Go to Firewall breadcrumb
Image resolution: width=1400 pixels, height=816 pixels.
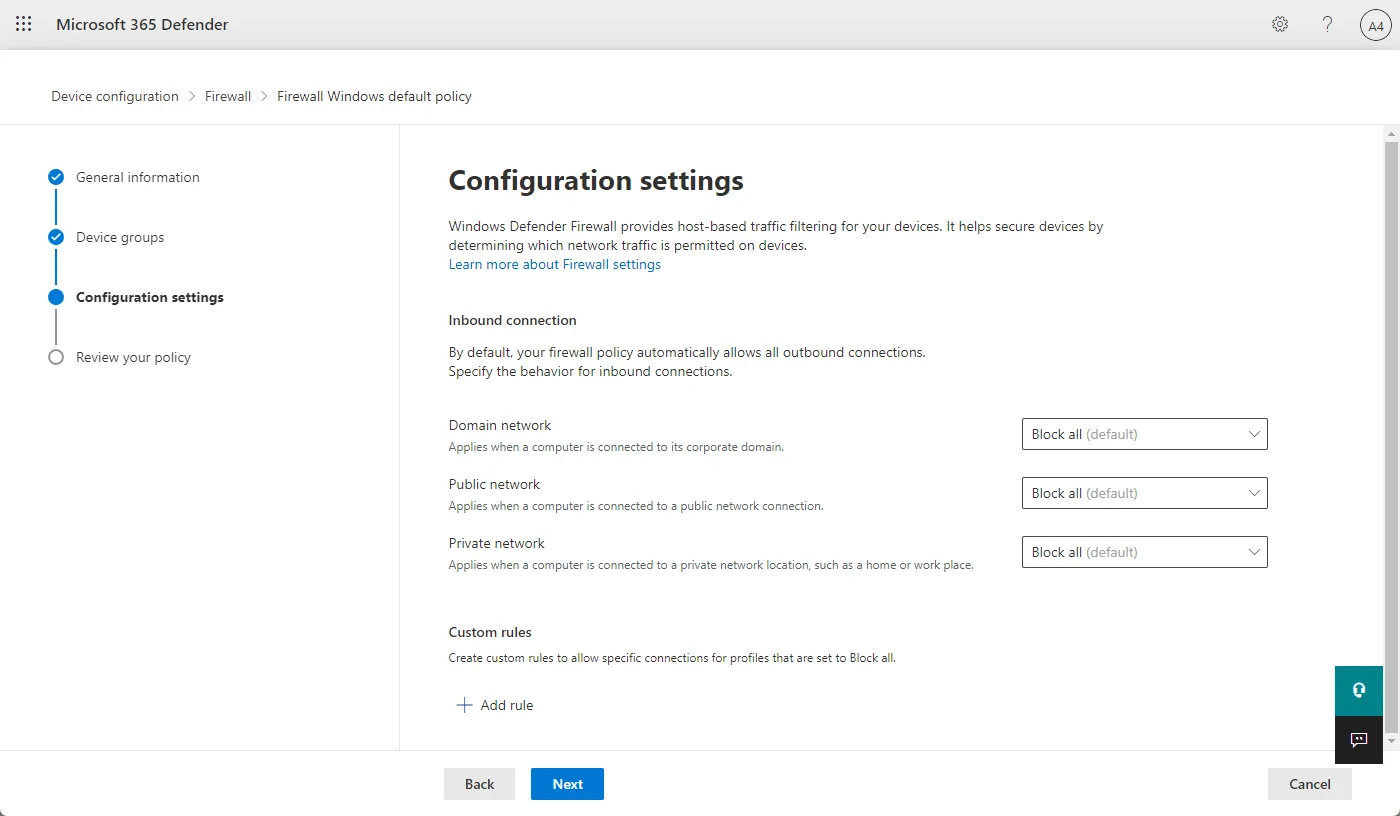click(x=228, y=96)
